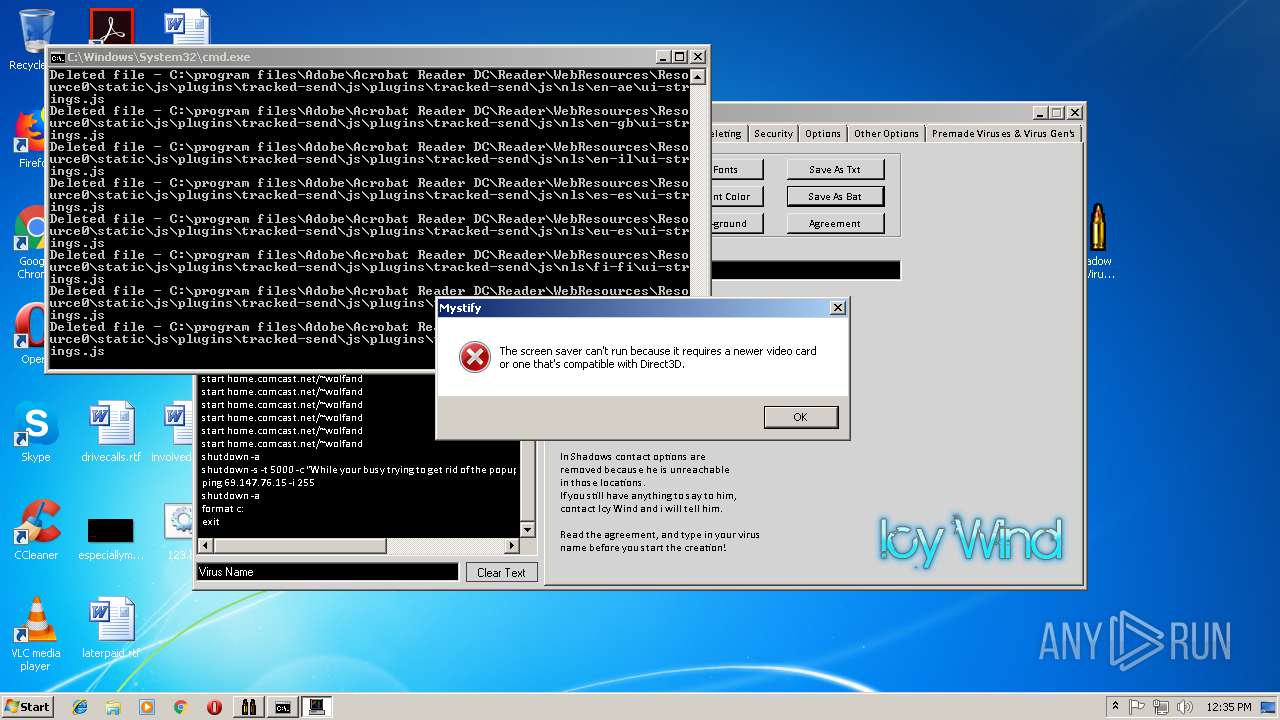Open Opera from the taskbar
The height and width of the screenshot is (720, 1280).
[x=214, y=707]
